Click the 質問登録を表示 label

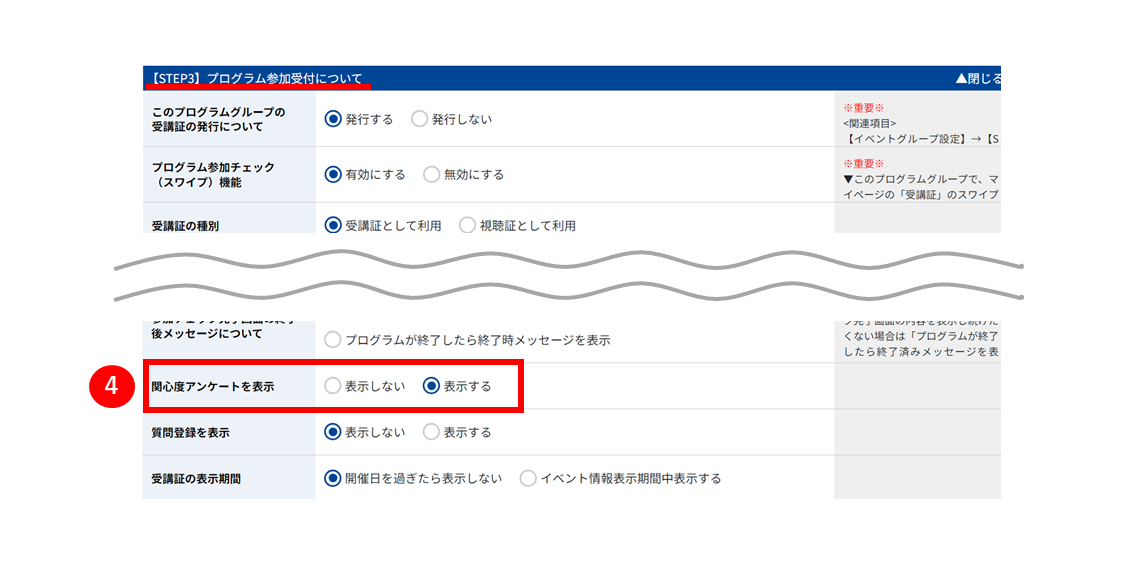191,432
